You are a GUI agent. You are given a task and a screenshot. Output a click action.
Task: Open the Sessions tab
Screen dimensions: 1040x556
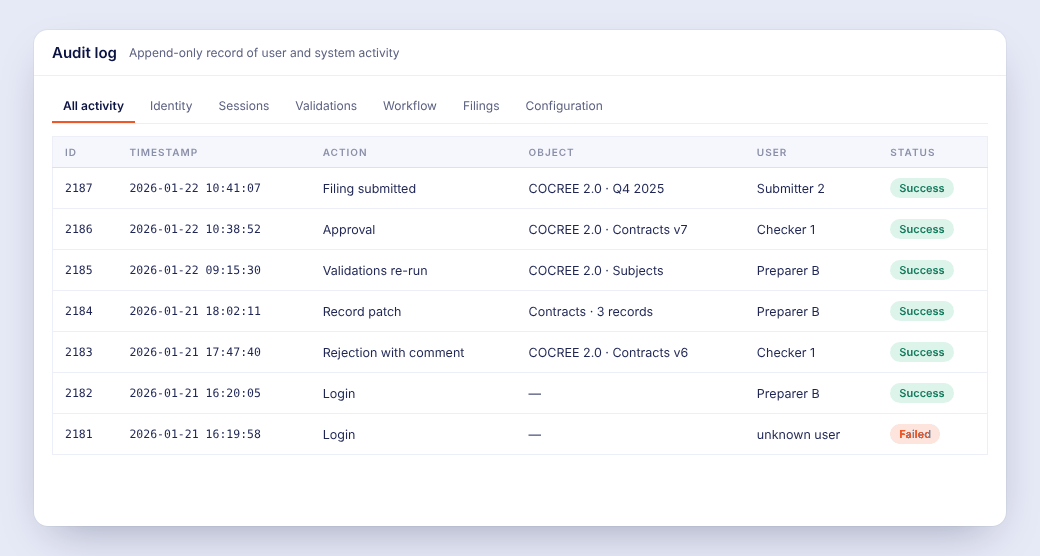(x=243, y=106)
